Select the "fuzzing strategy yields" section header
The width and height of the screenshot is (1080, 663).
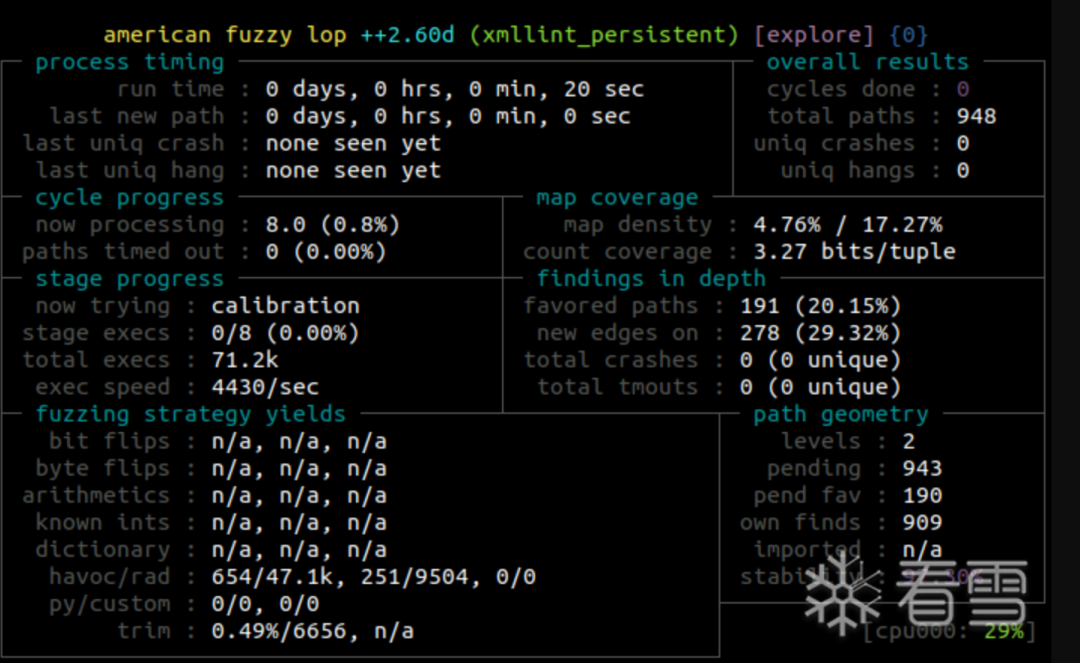(191, 414)
